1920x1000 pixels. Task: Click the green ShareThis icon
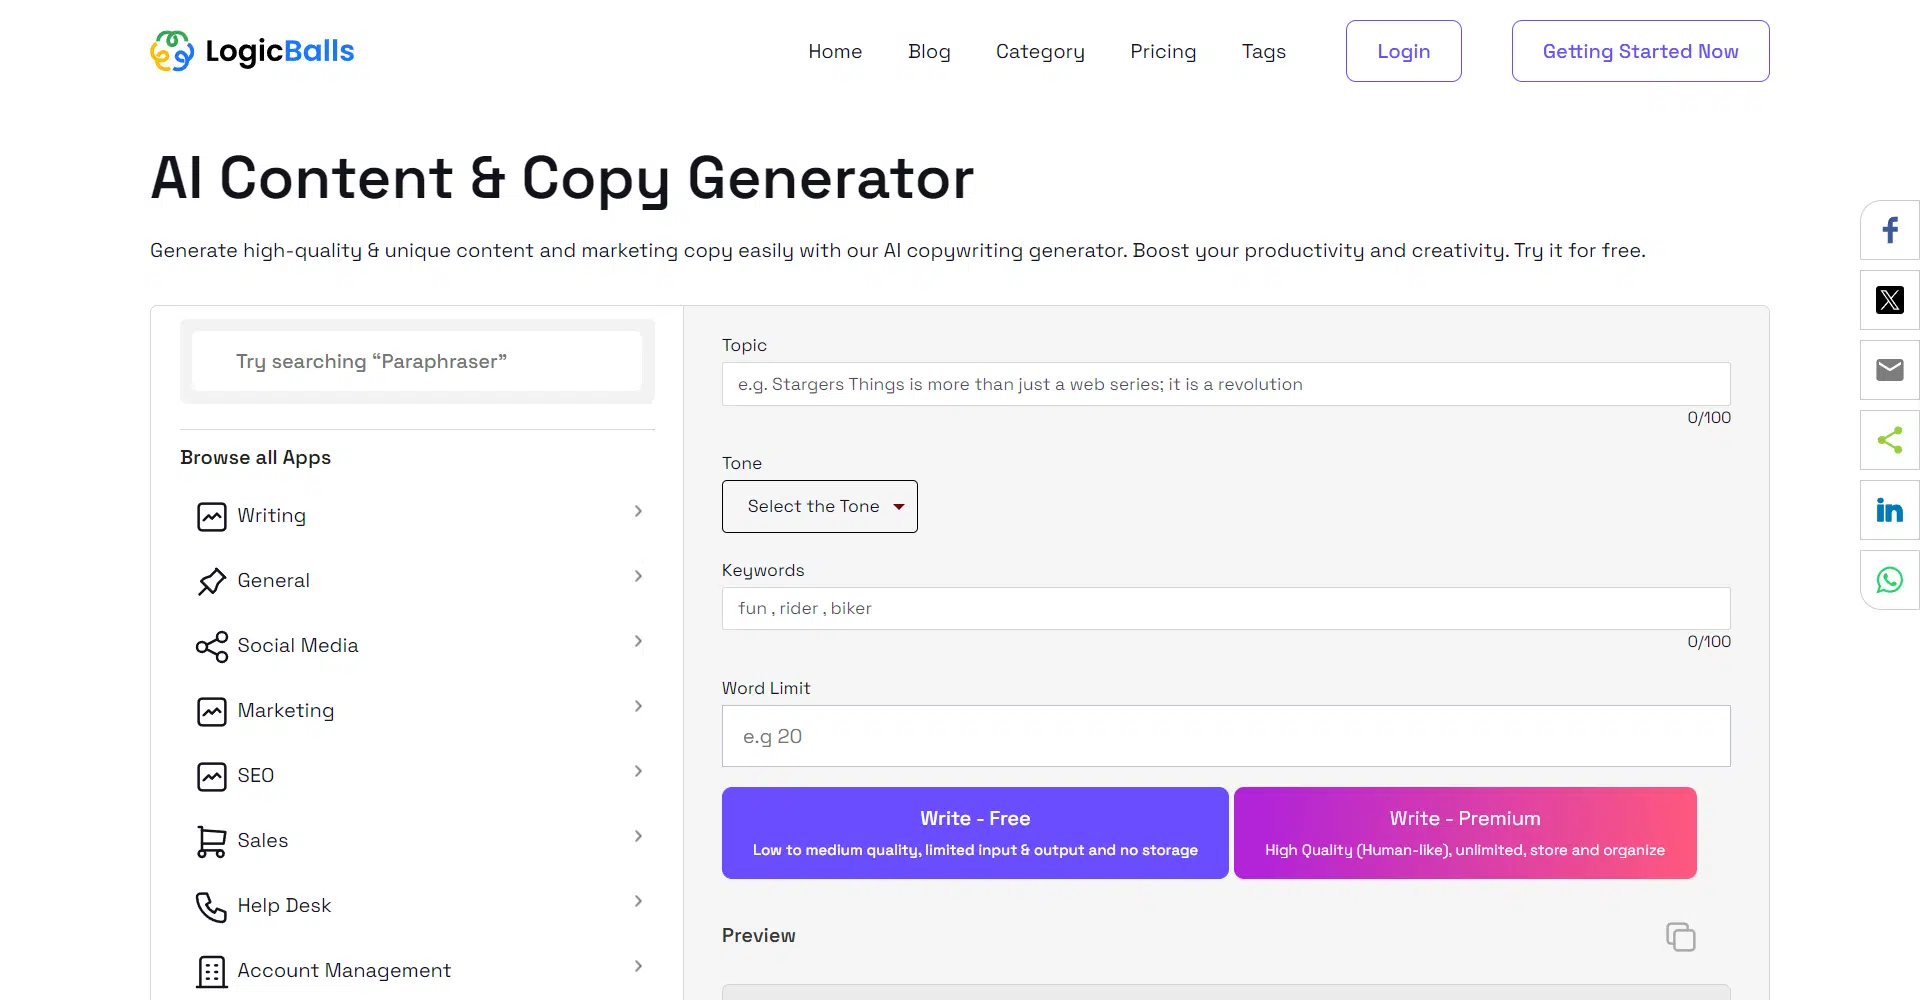click(x=1889, y=440)
